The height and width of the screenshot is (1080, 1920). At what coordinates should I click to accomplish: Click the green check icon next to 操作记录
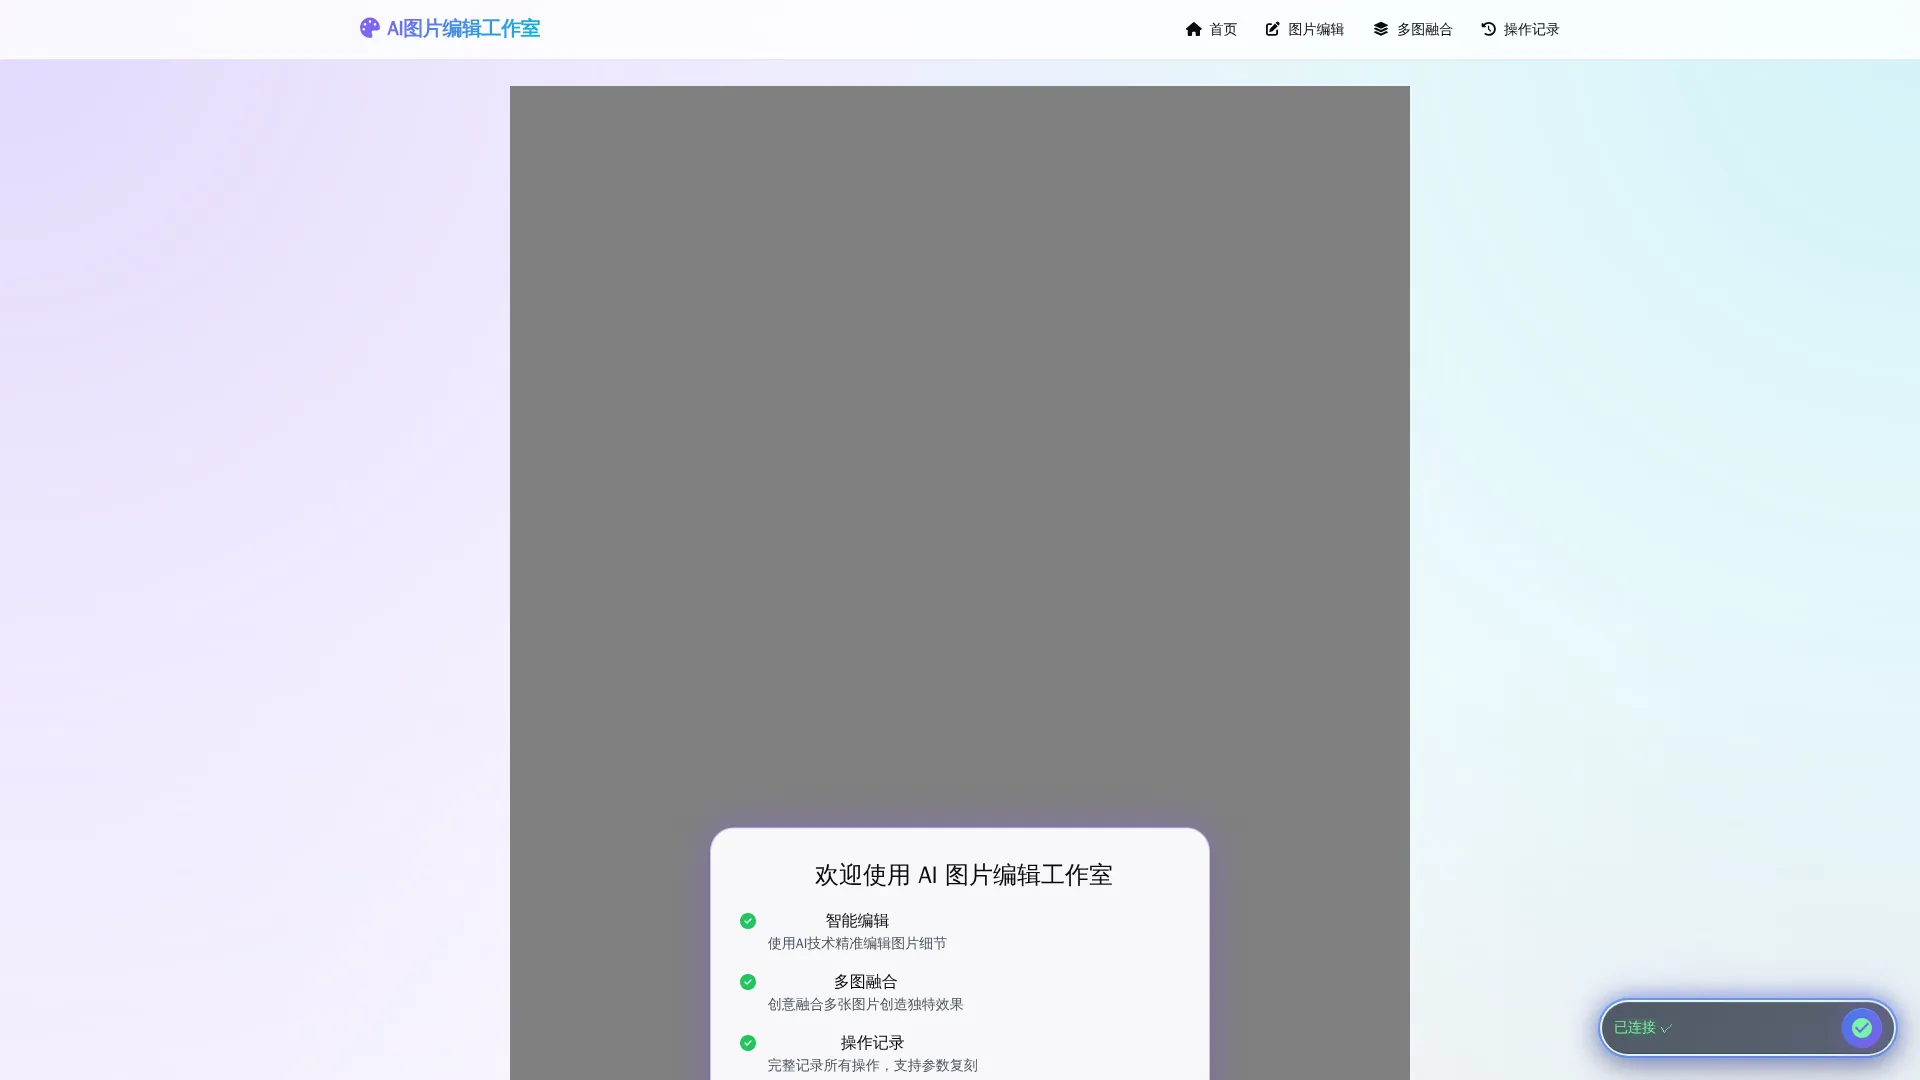coord(748,1043)
